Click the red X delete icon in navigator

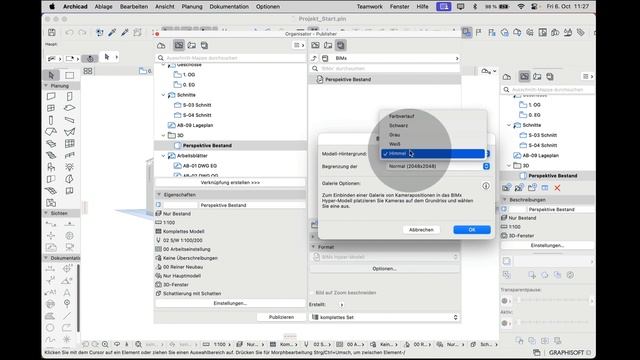557,188
